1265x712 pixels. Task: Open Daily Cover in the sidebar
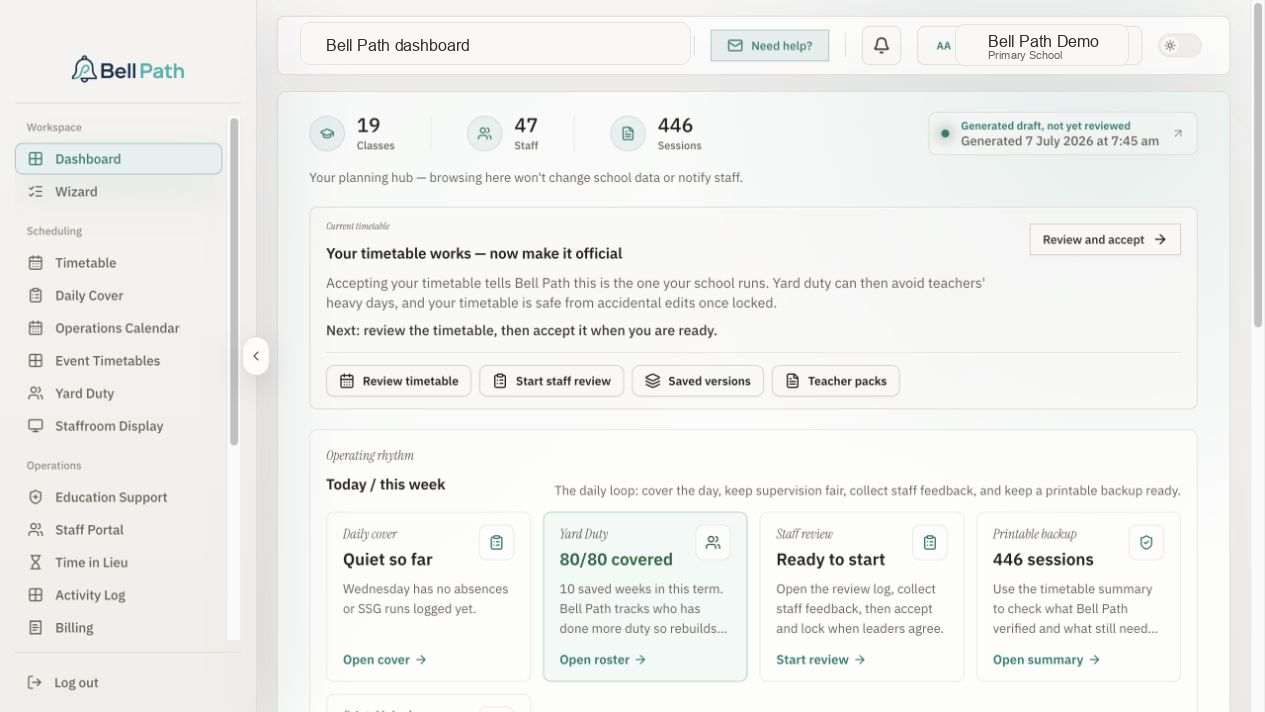point(118,296)
